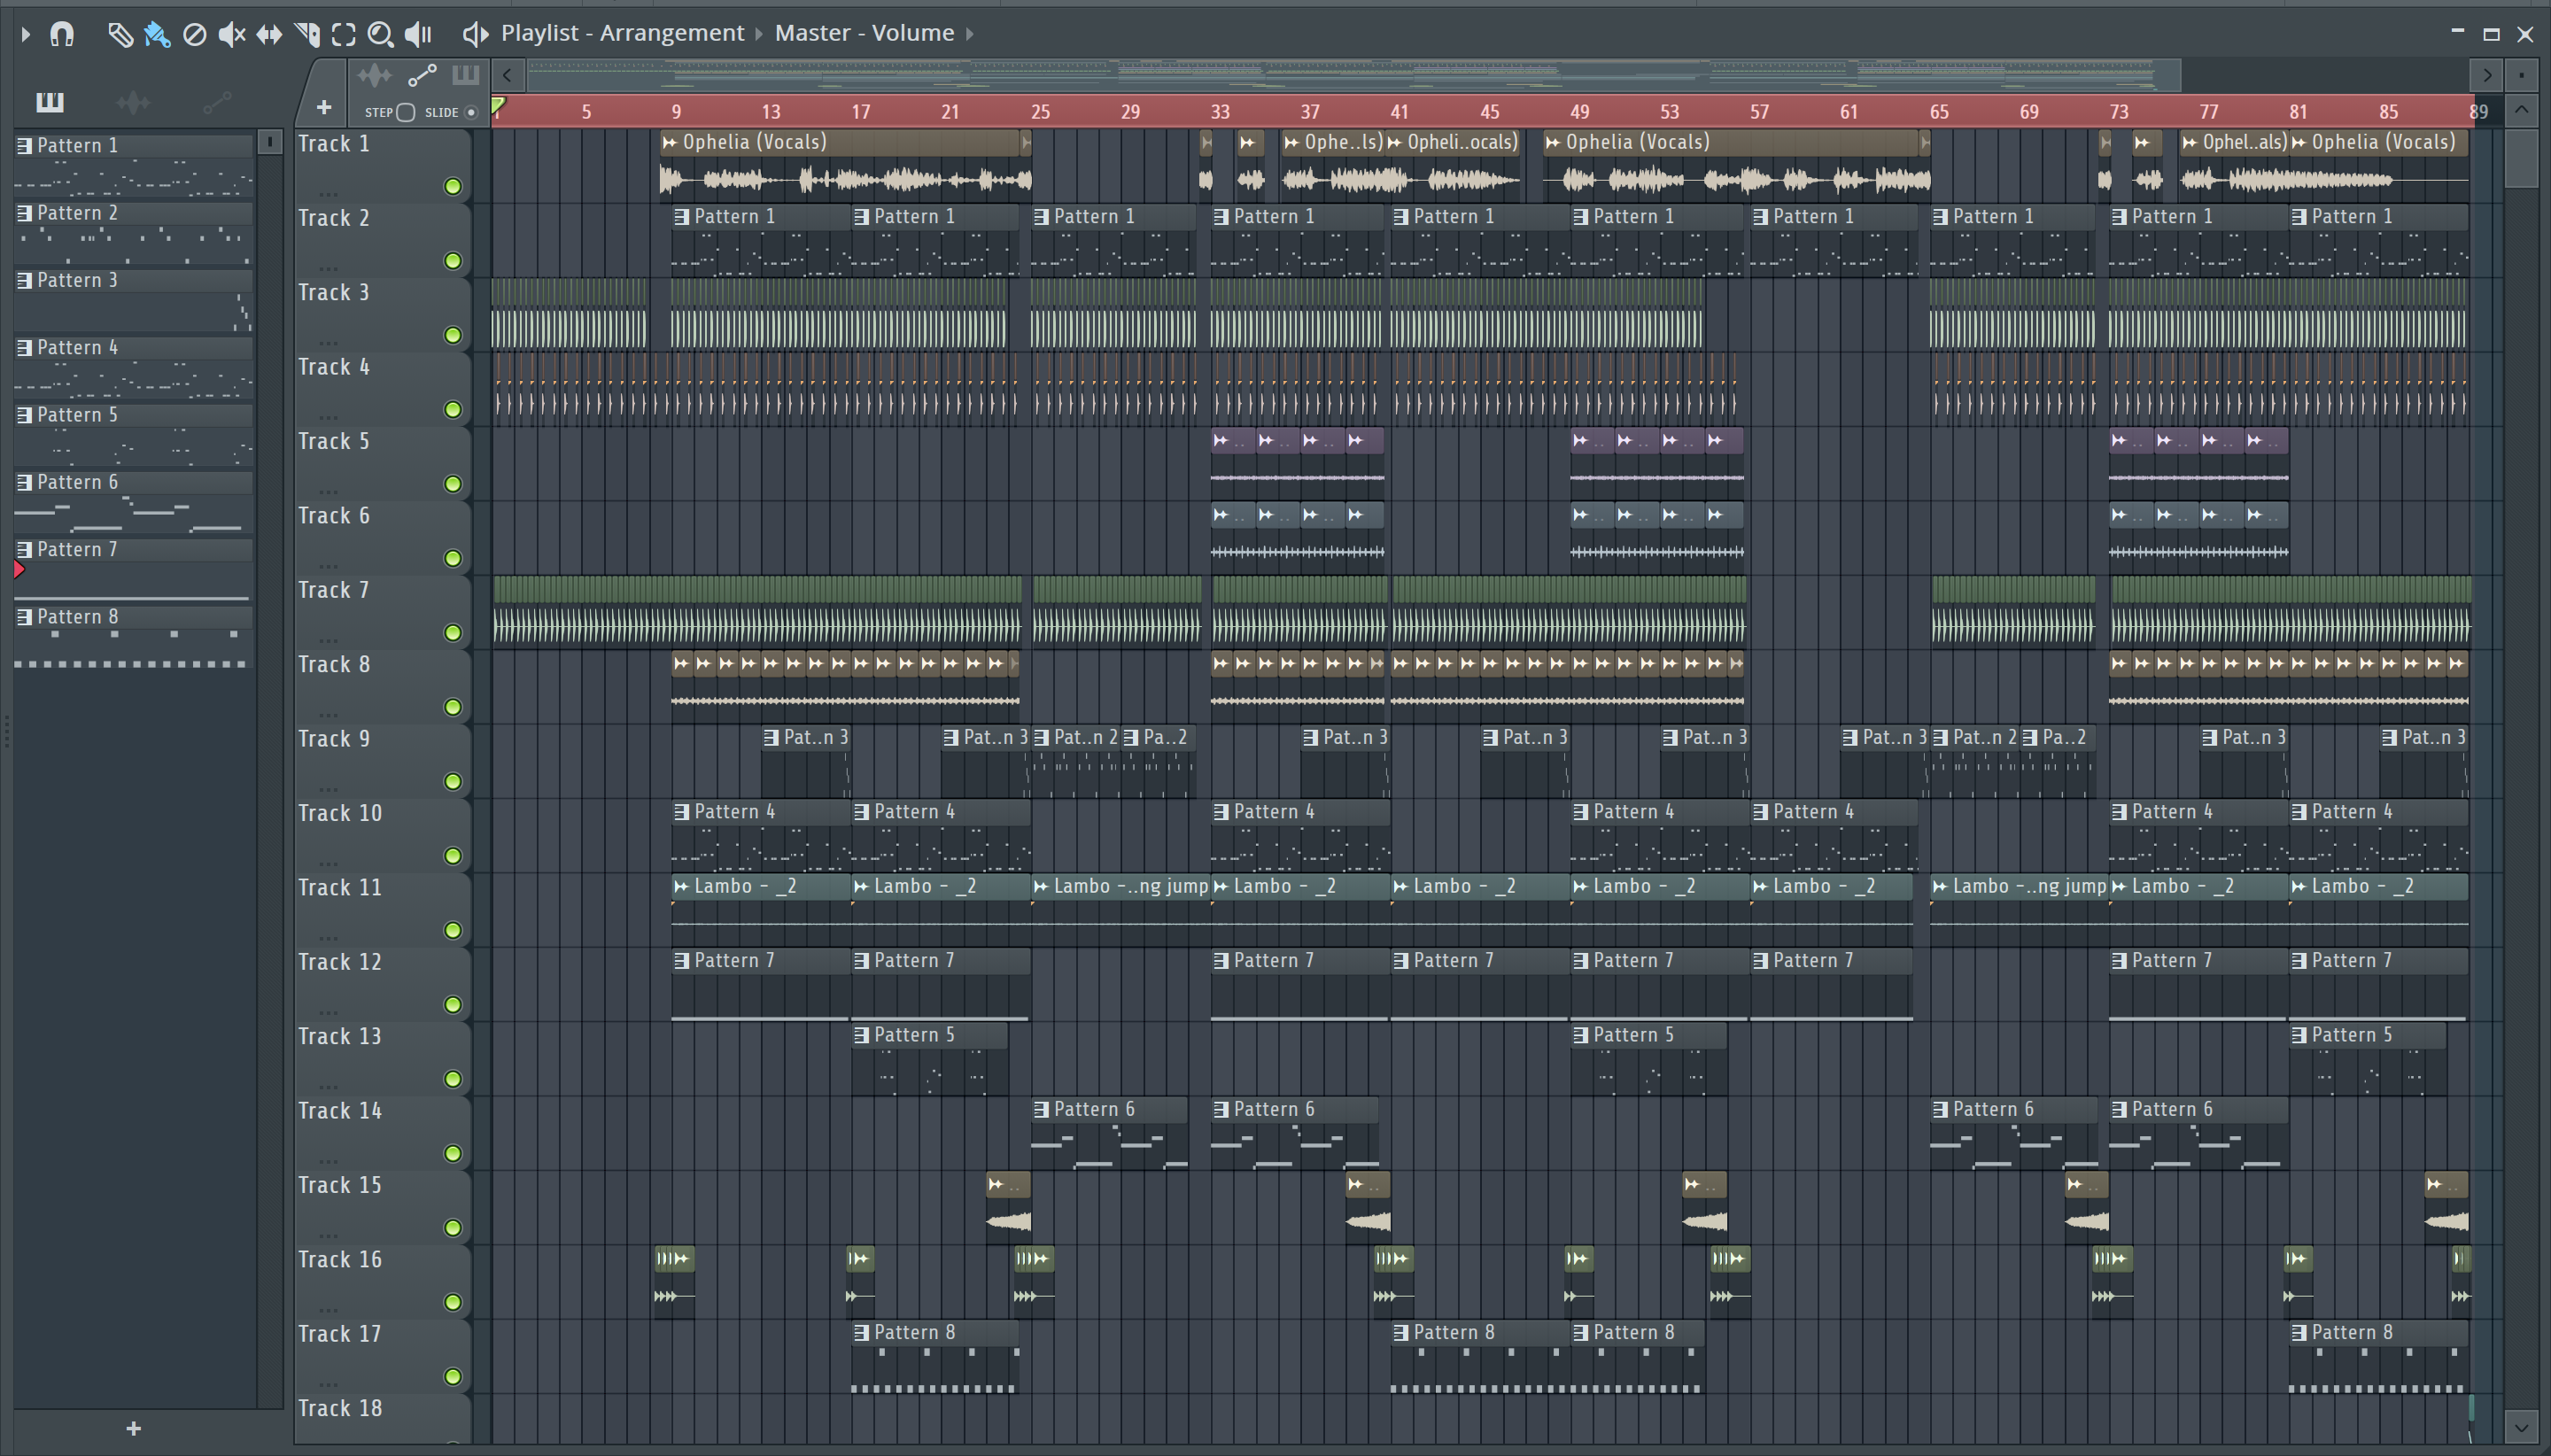Screen dimensions: 2551x1456
Task: Toggle the Track 8 mute light
Action: click(x=453, y=707)
